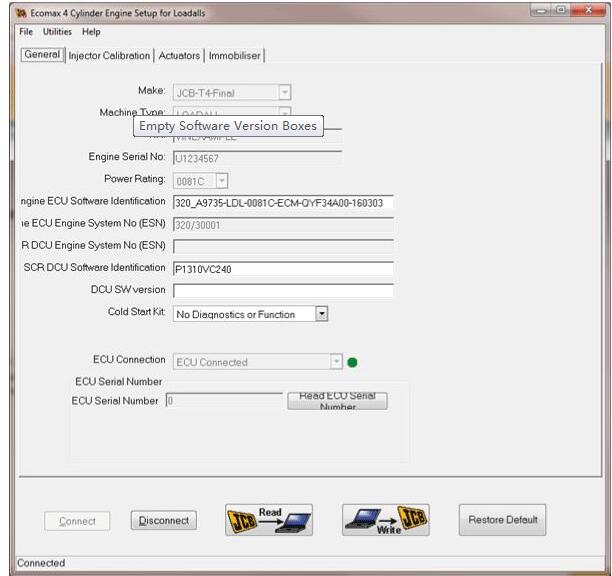Click the Restore Default button

point(503,520)
